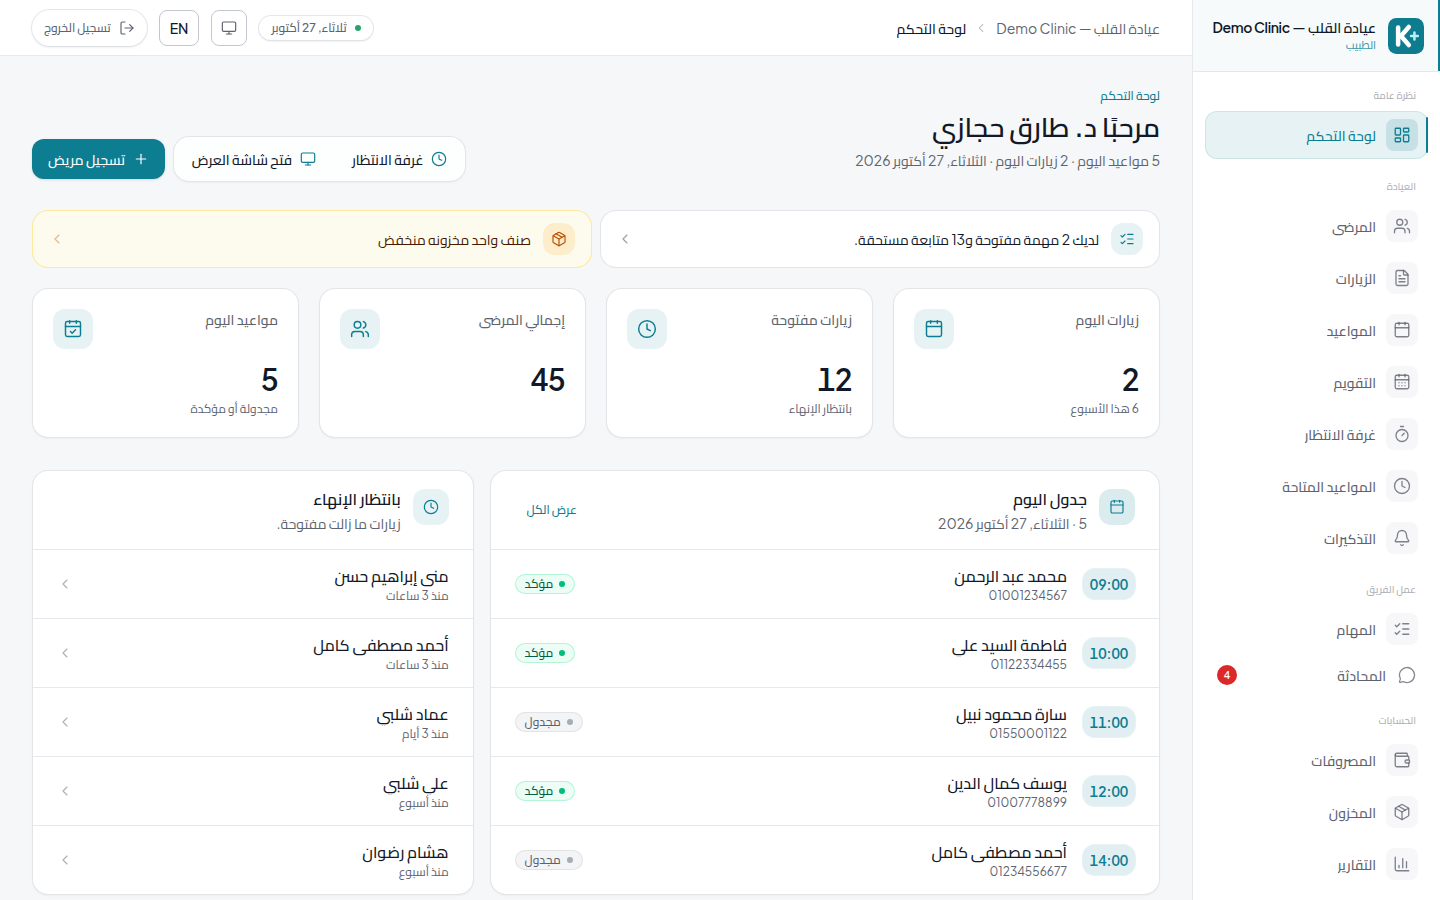This screenshot has width=1440, height=900.
Task: Click مؤكد status badge for يوسف كمال الدين
Action: coord(545,791)
